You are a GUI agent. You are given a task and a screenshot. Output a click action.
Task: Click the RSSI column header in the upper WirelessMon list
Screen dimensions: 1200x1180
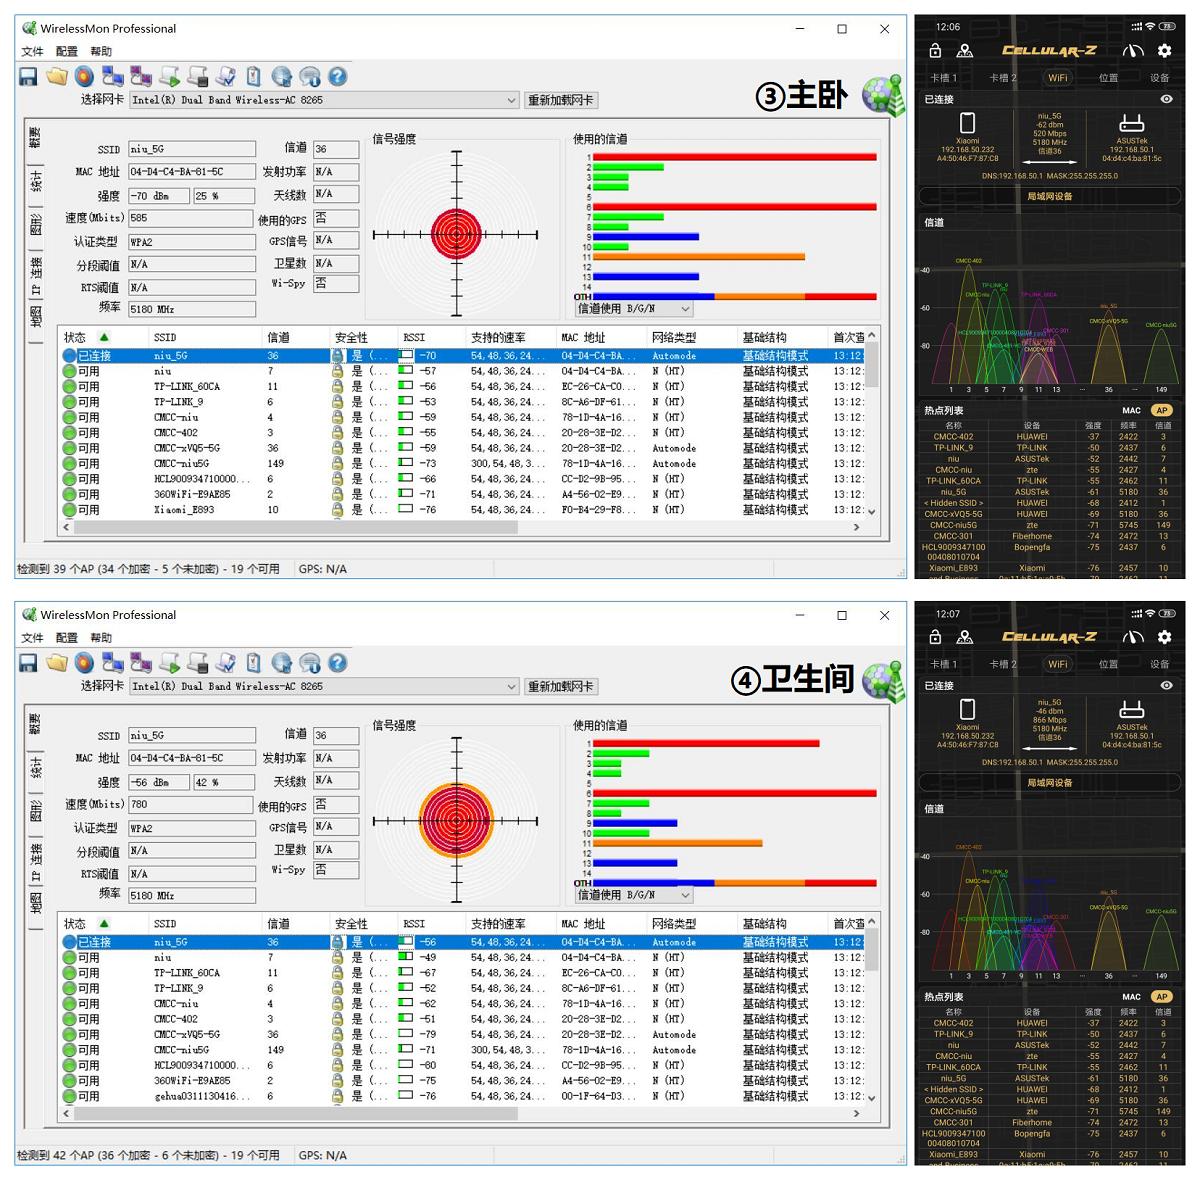click(431, 337)
